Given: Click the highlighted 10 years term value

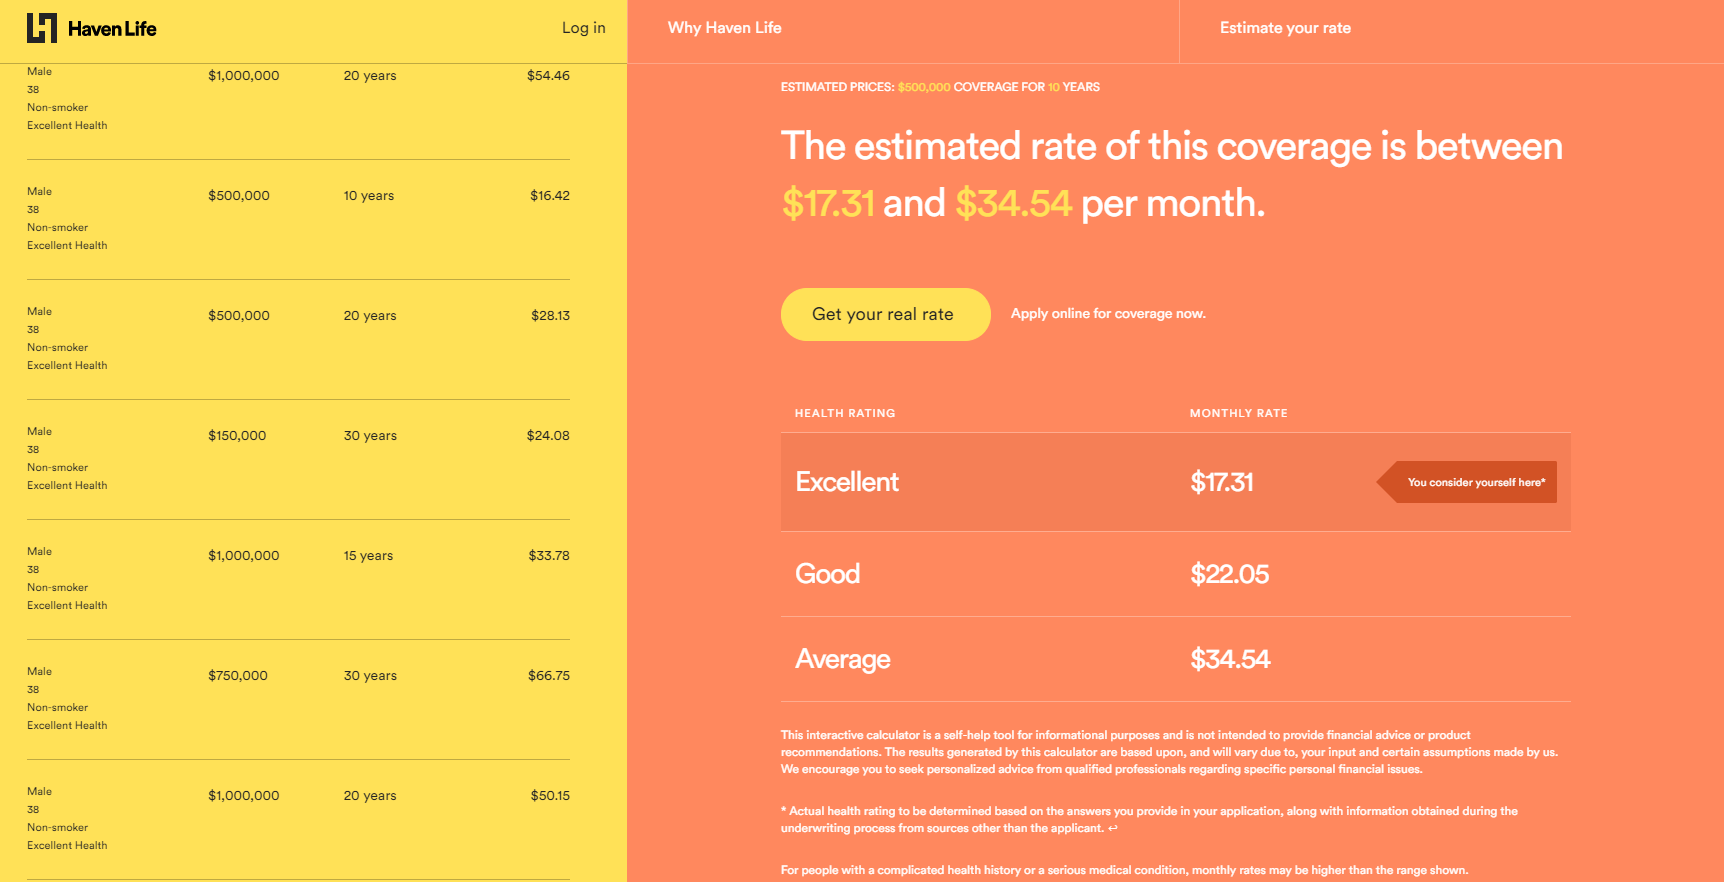Looking at the screenshot, I should (1054, 87).
